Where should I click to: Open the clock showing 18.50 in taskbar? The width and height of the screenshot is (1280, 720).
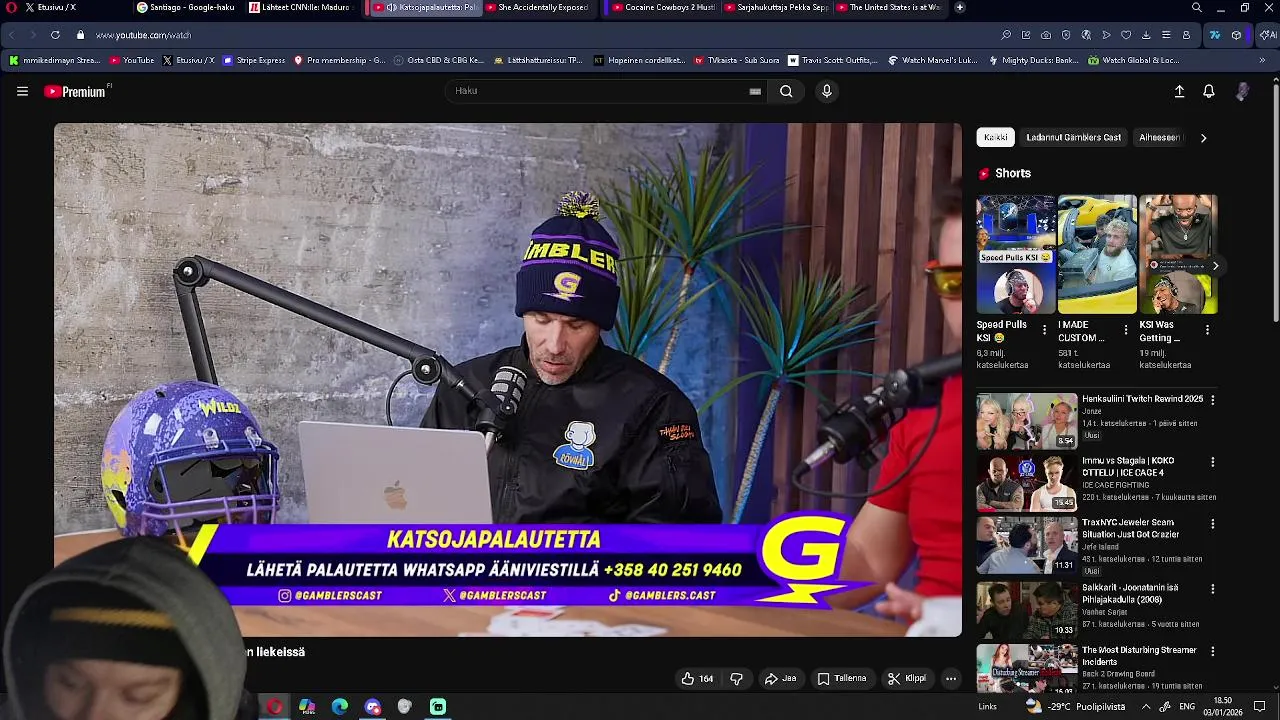tap(1222, 707)
